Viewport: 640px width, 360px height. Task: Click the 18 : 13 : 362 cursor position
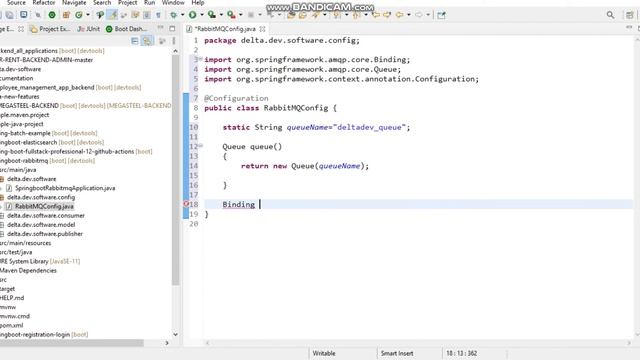coord(462,353)
